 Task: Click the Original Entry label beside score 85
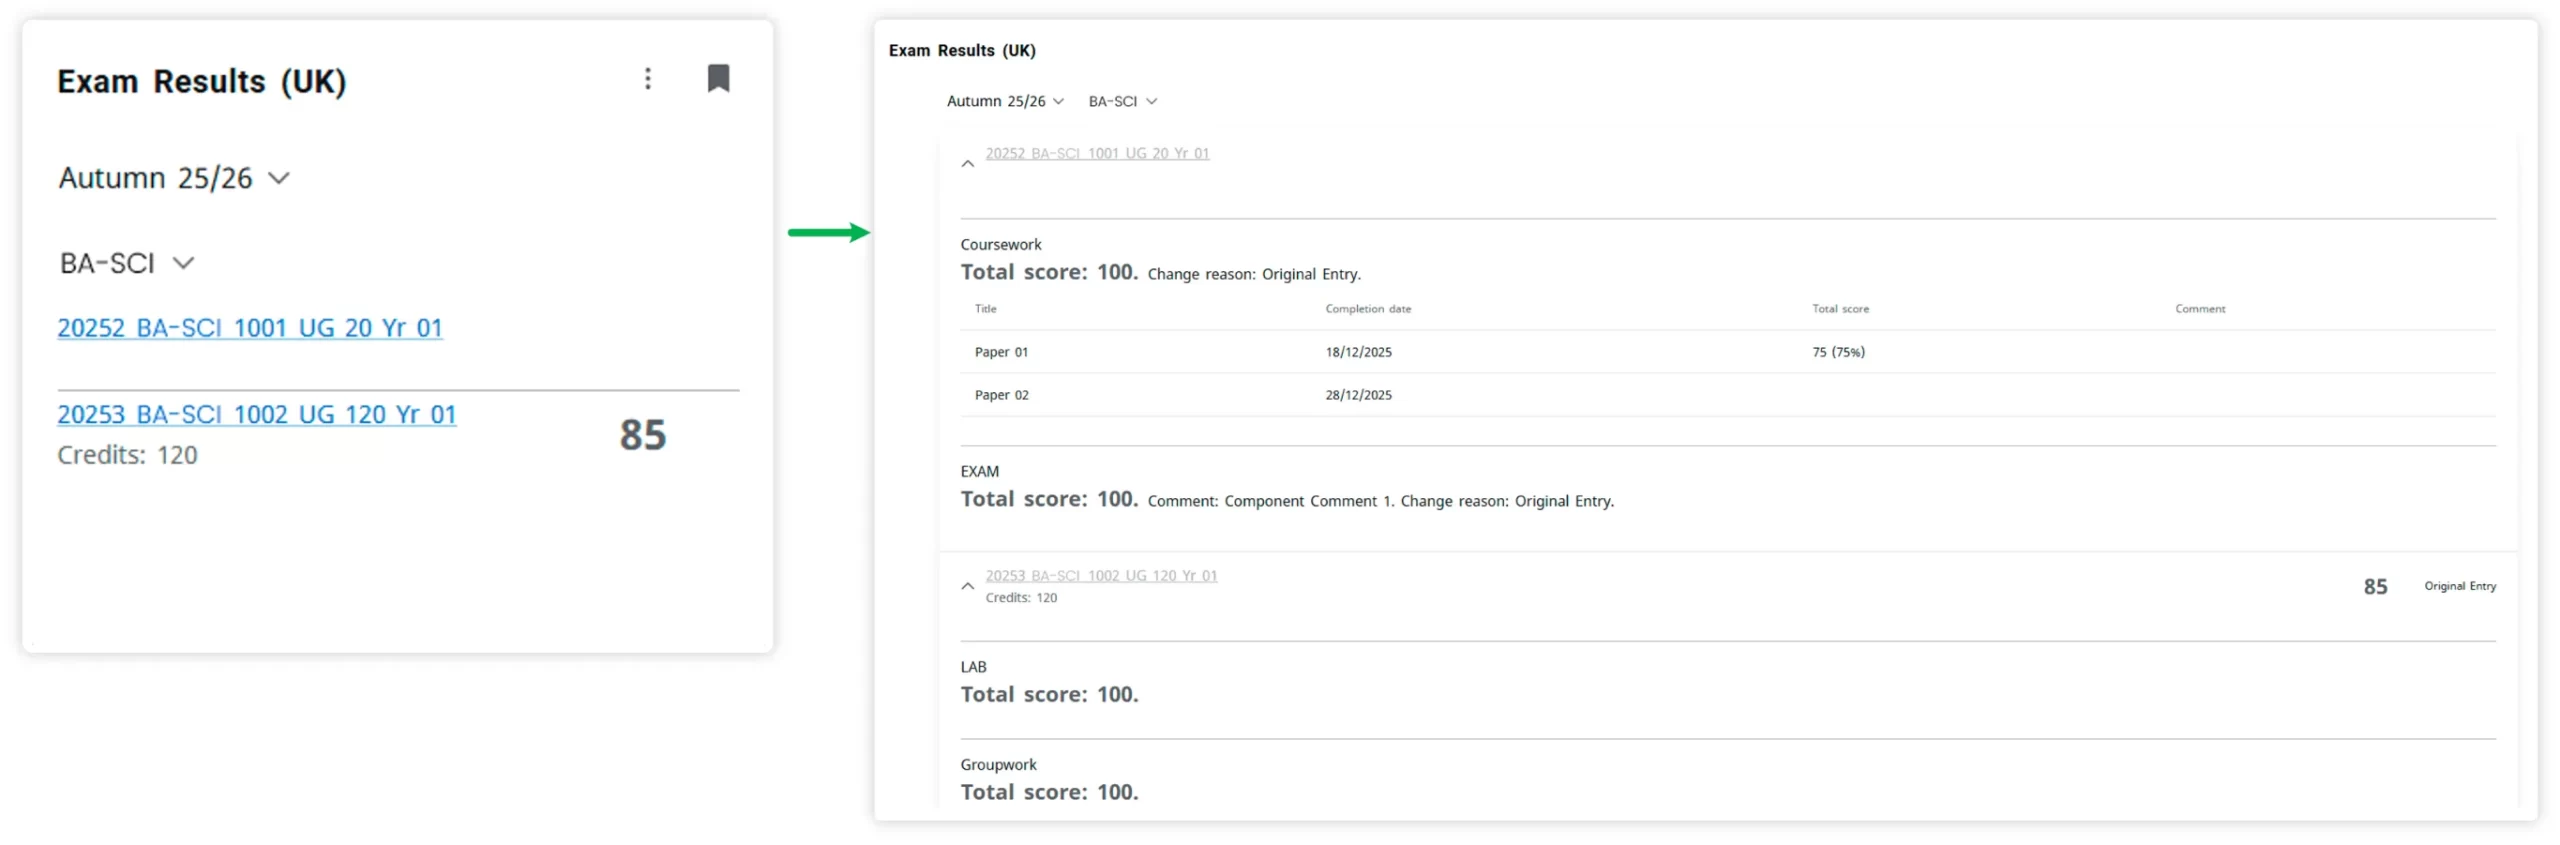click(2459, 586)
